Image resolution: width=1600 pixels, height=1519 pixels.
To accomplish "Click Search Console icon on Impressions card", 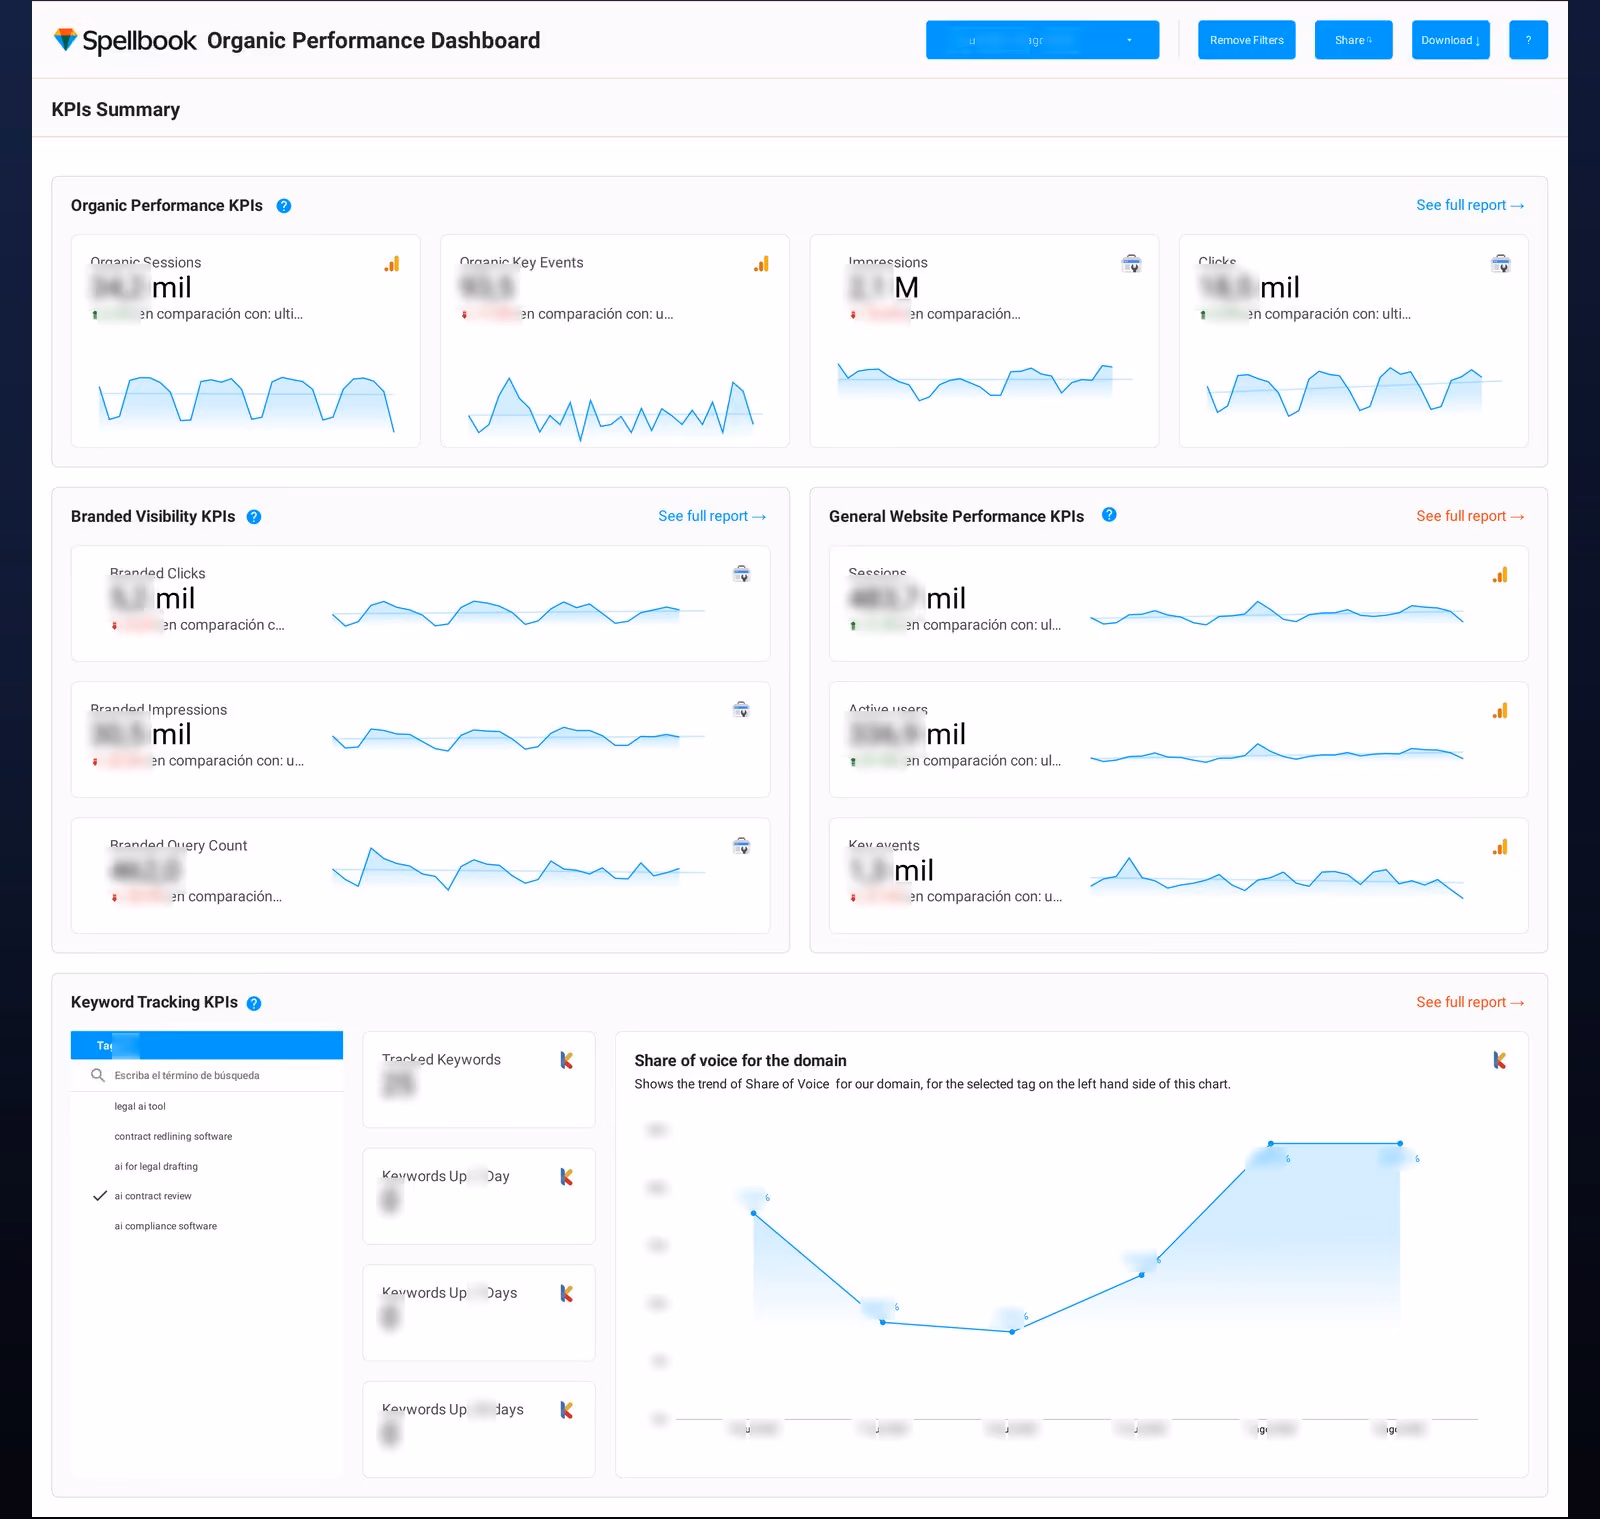I will (1131, 264).
